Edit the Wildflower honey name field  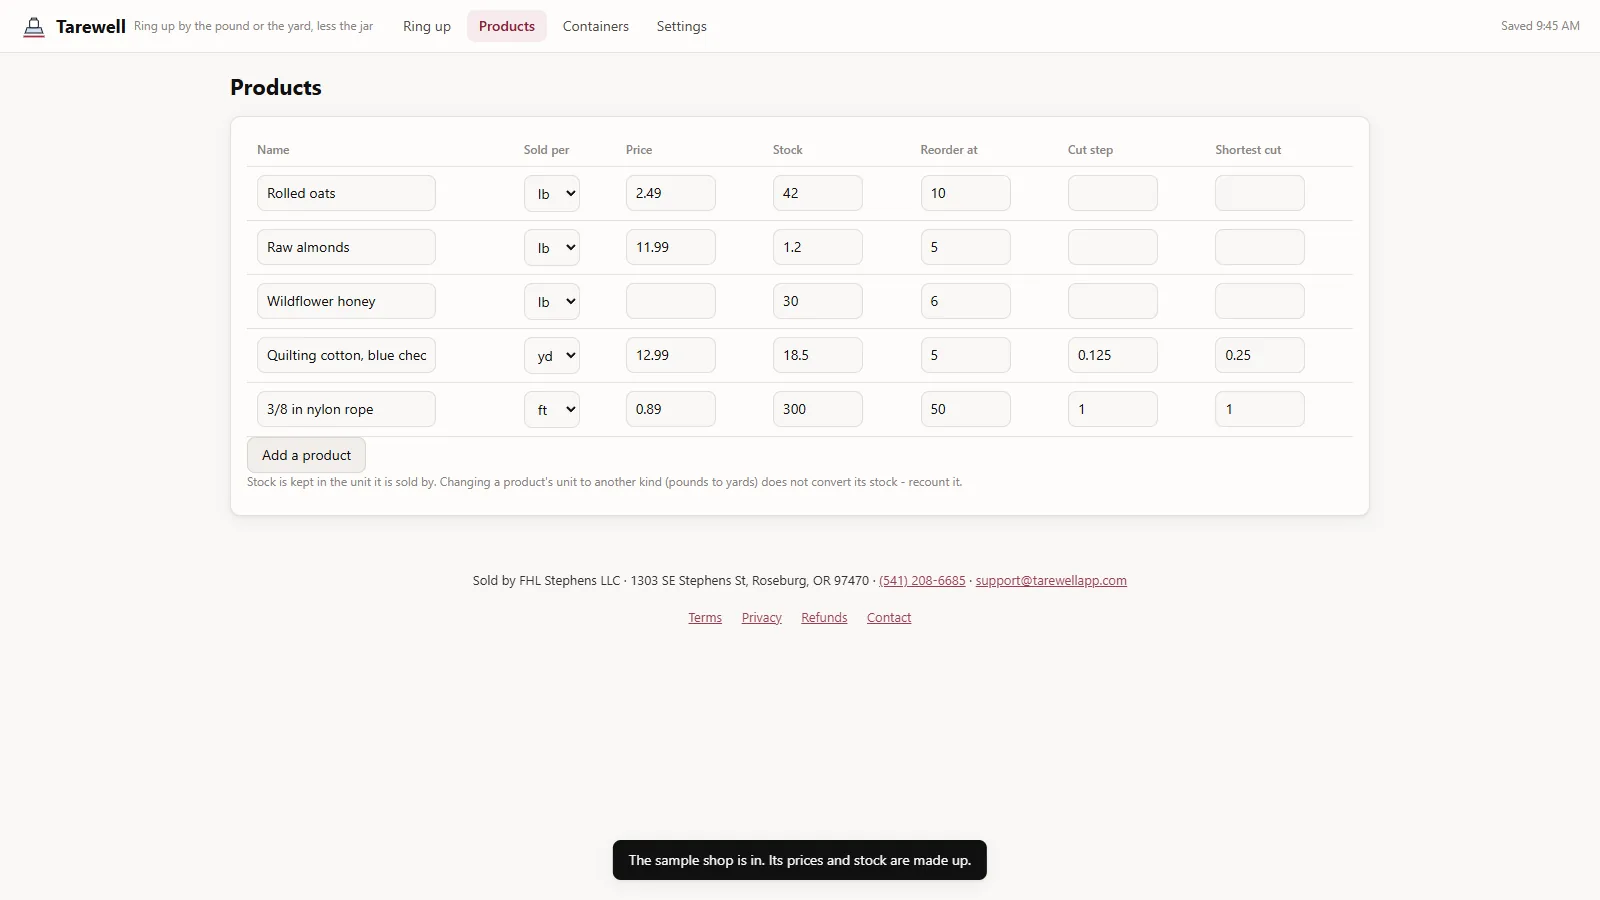point(346,301)
